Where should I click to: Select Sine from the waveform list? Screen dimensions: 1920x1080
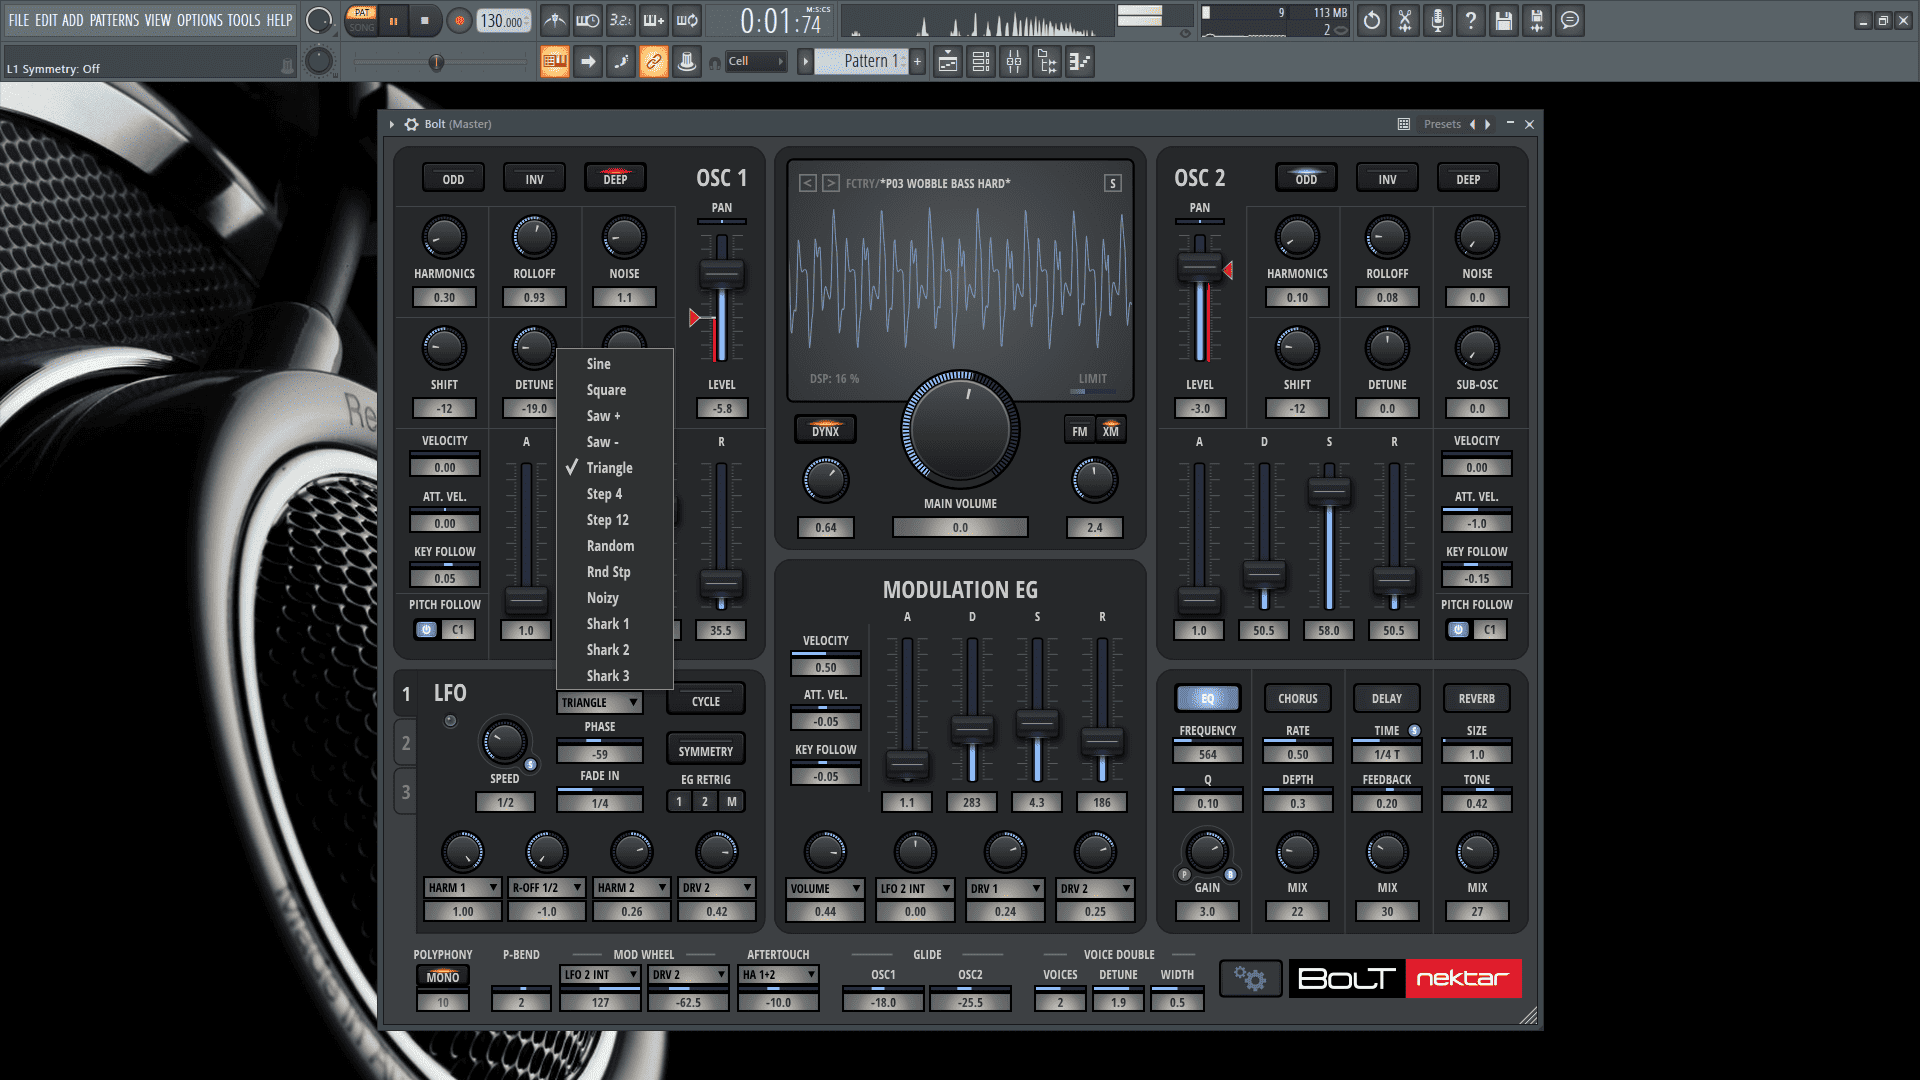pyautogui.click(x=614, y=364)
